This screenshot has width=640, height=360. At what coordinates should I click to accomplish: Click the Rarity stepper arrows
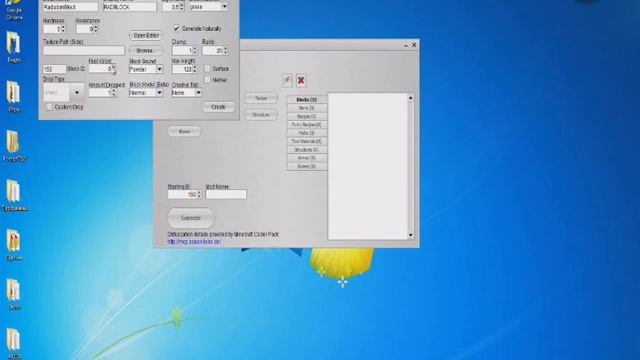pyautogui.click(x=225, y=51)
